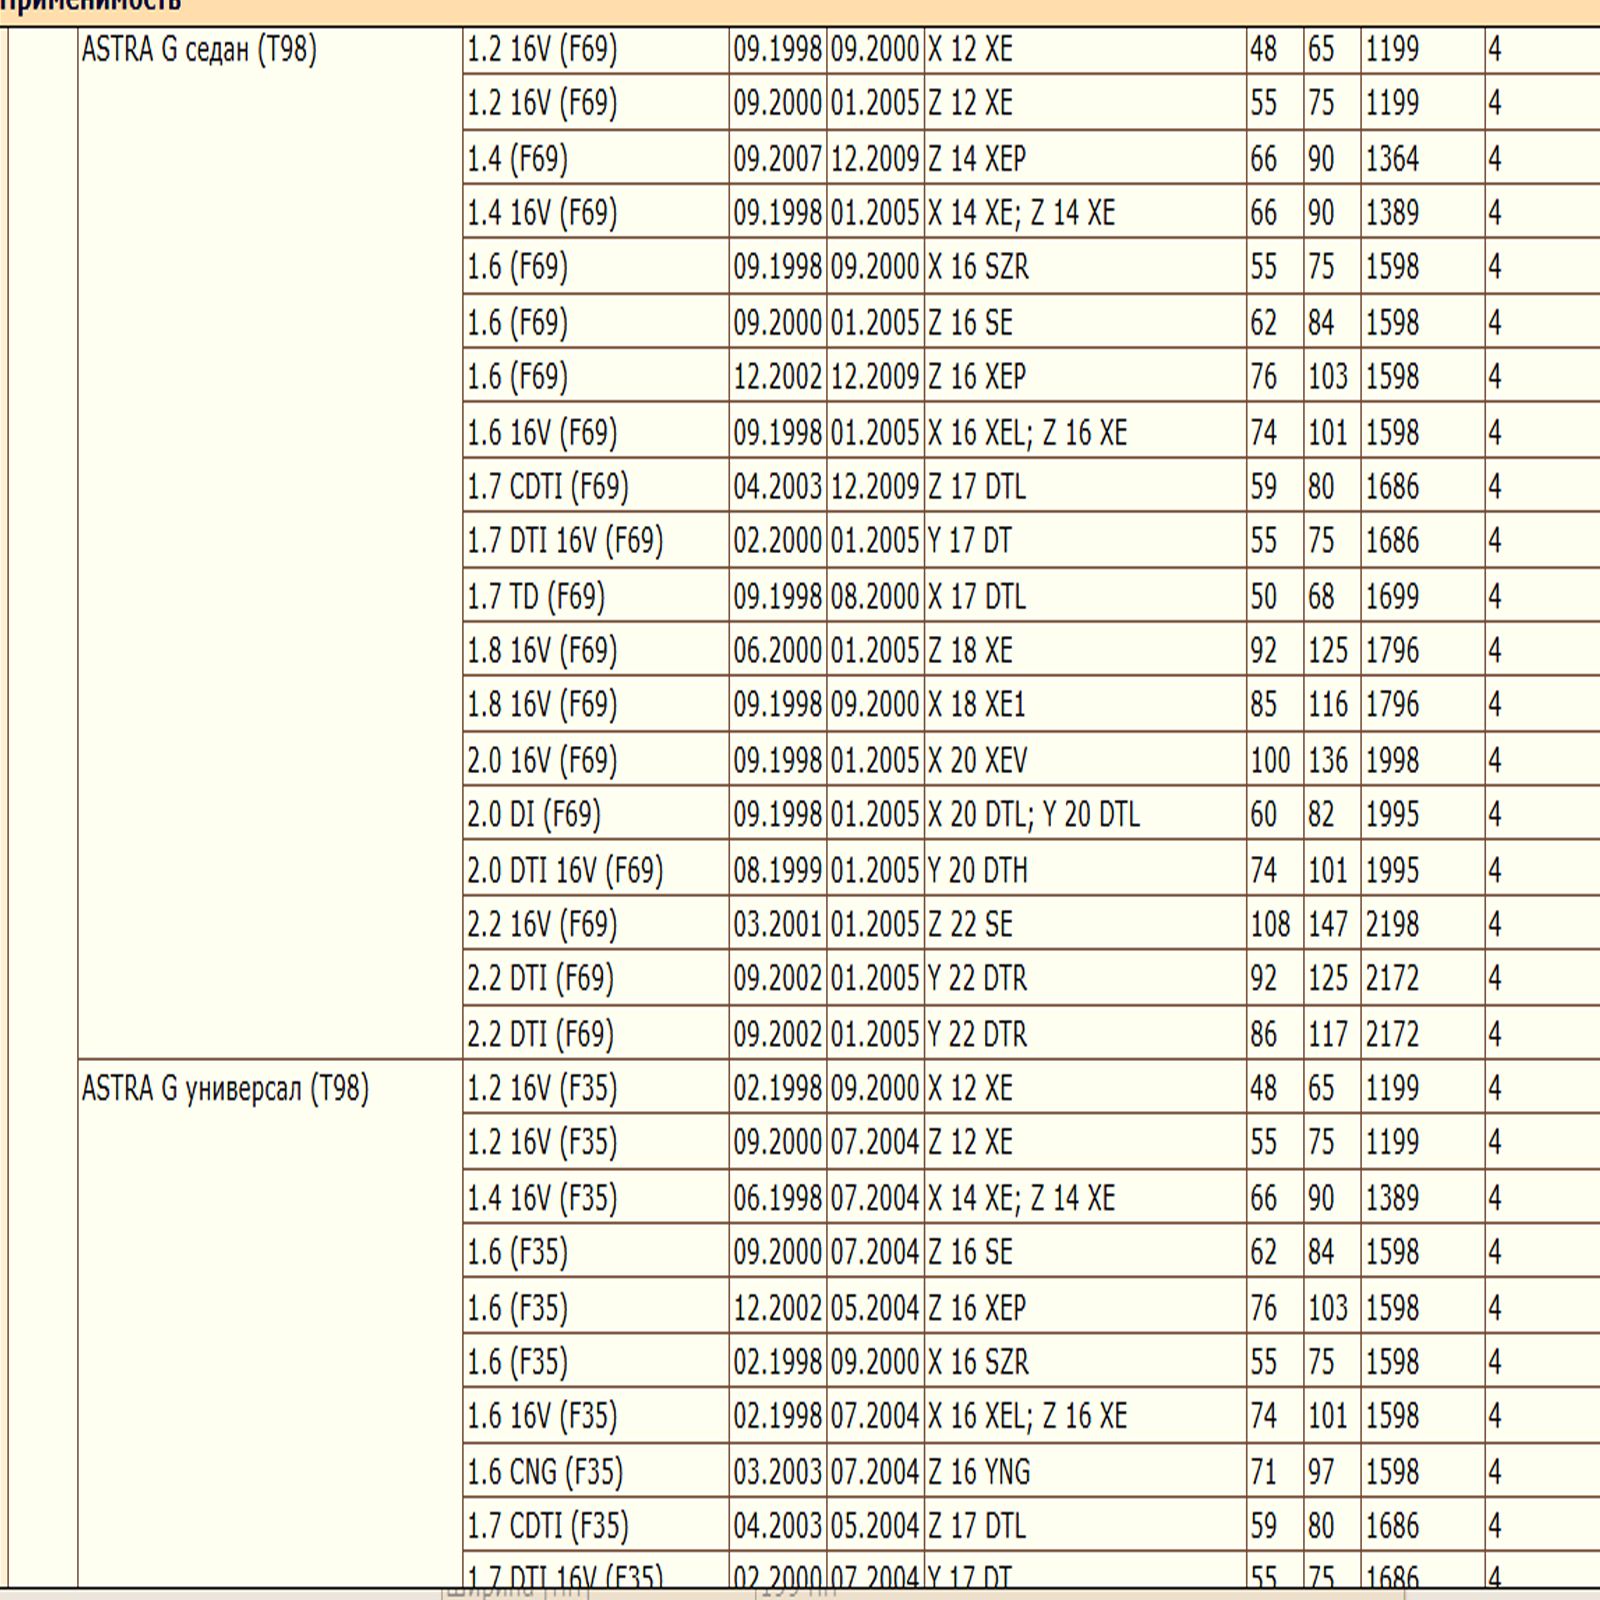Click the 08.1999 start date cell

[x=777, y=870]
